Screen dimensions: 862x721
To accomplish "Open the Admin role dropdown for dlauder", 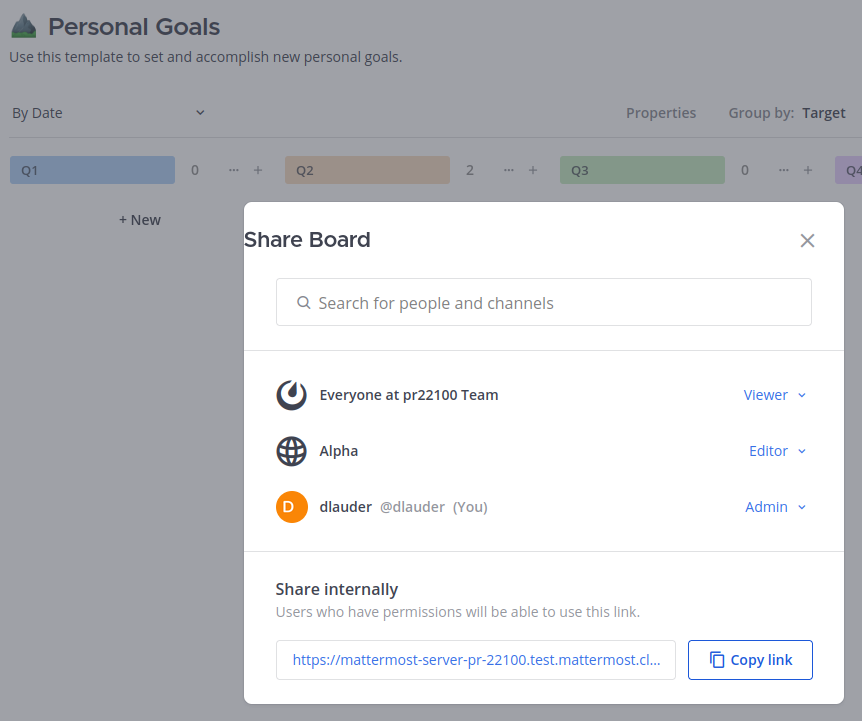I will coord(775,507).
